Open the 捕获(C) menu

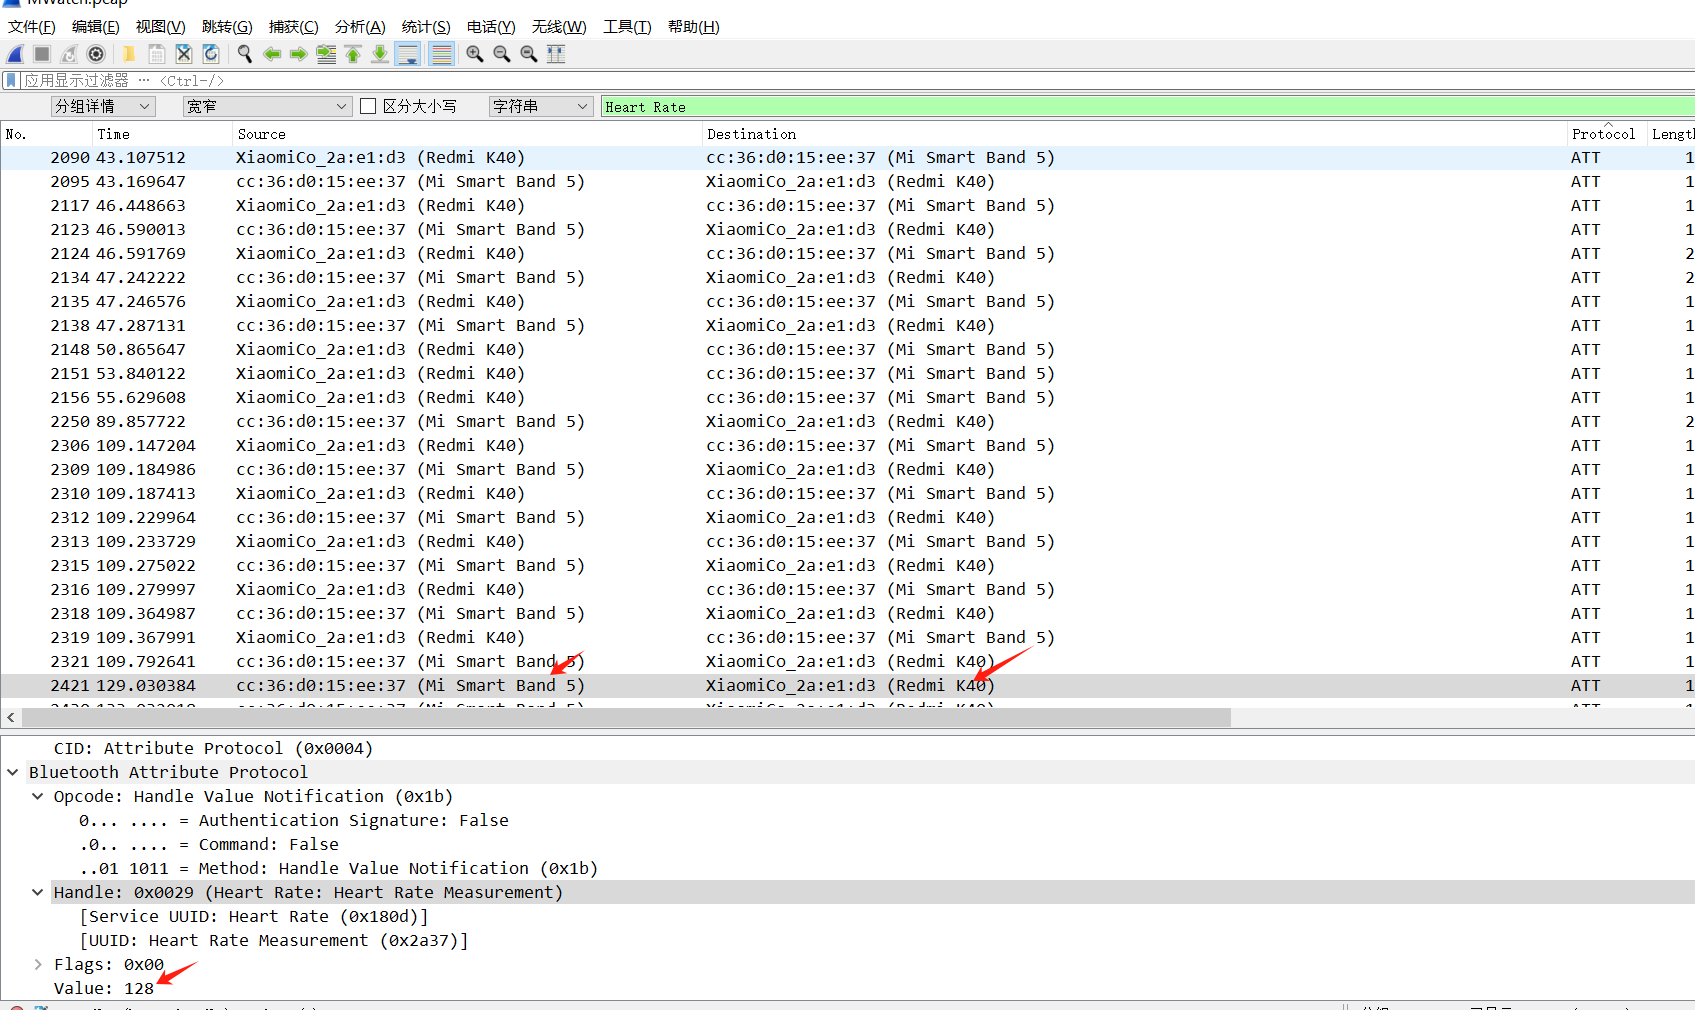(x=294, y=27)
